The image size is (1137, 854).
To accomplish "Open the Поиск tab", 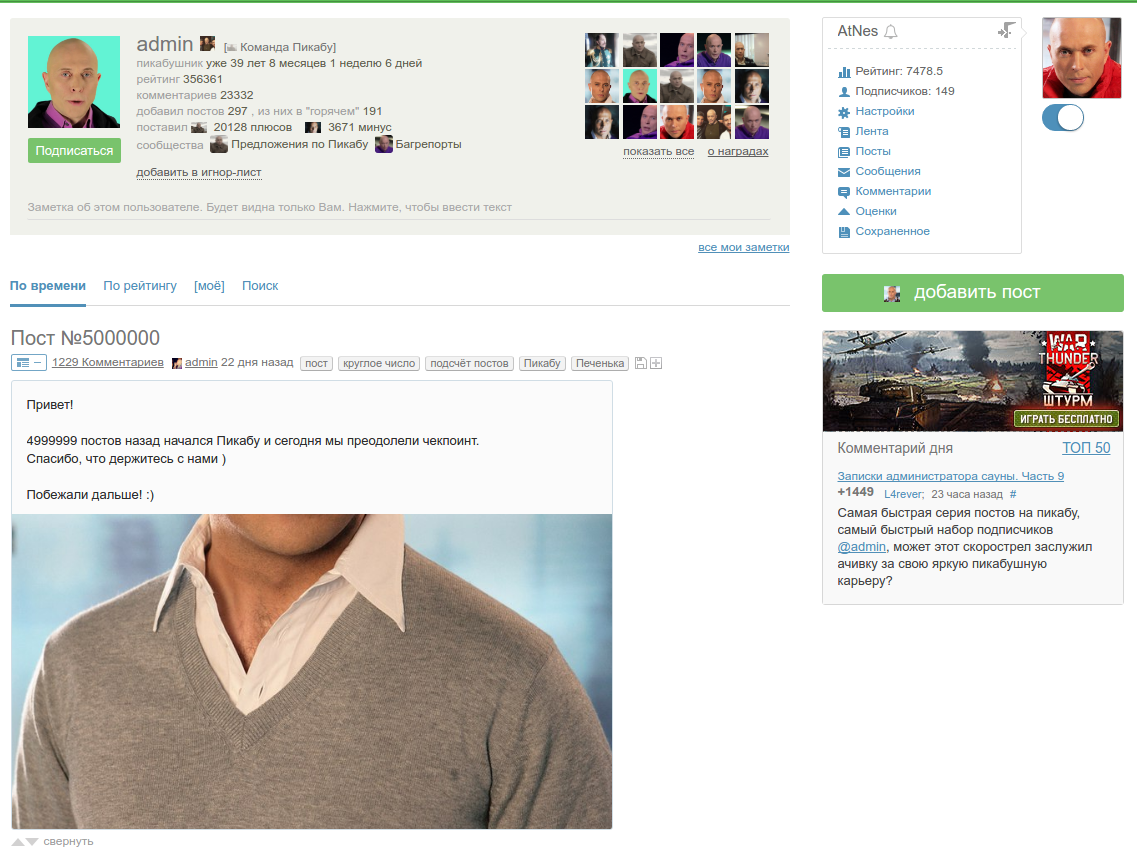I will click(x=260, y=286).
